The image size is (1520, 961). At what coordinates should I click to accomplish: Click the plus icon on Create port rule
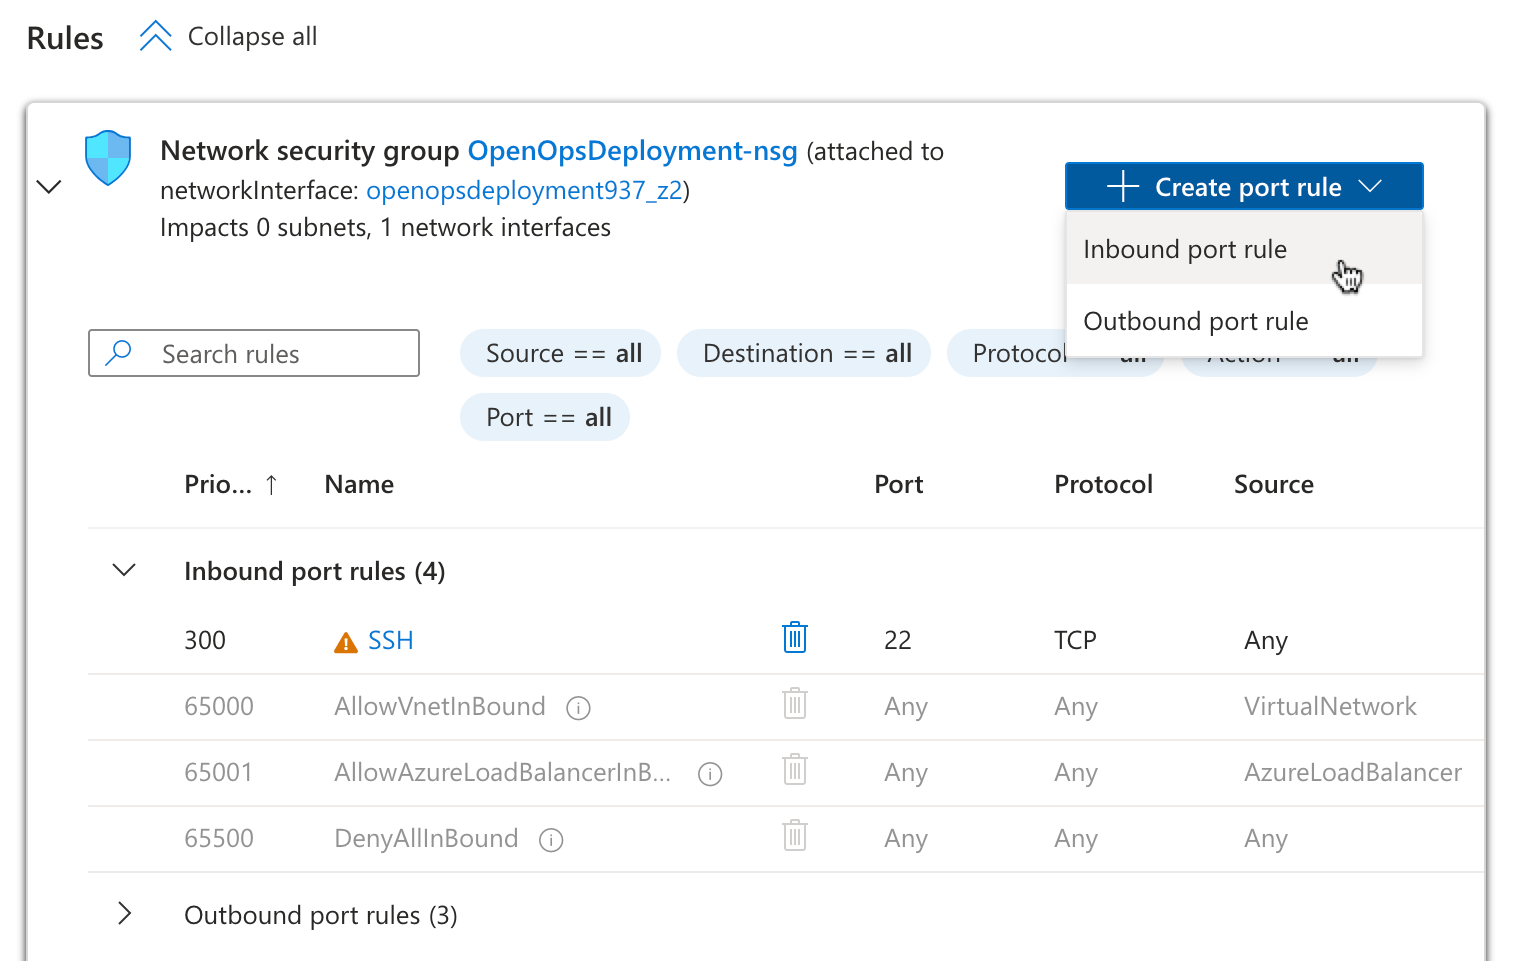(x=1126, y=186)
